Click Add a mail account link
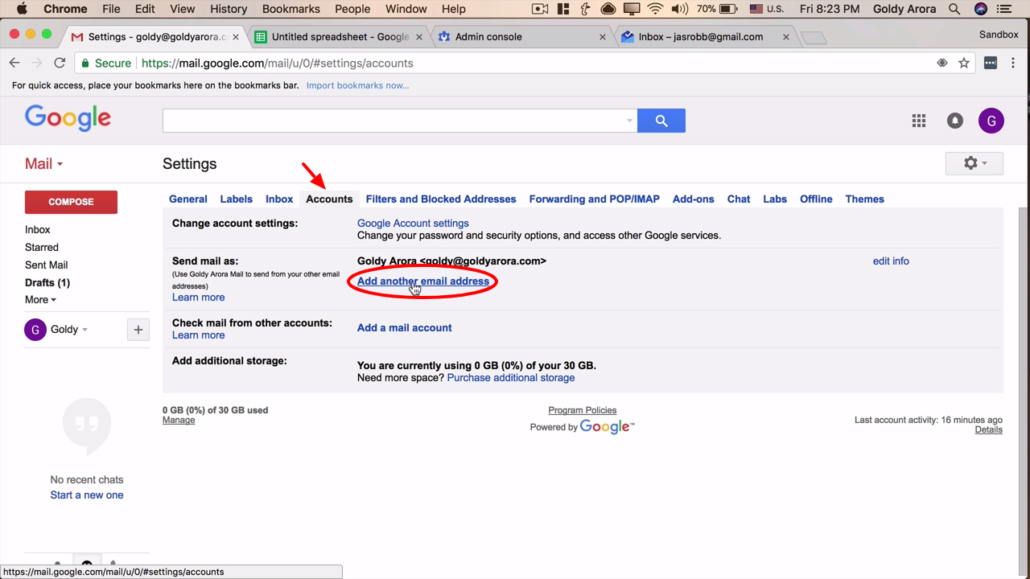This screenshot has width=1030, height=579. 404,328
